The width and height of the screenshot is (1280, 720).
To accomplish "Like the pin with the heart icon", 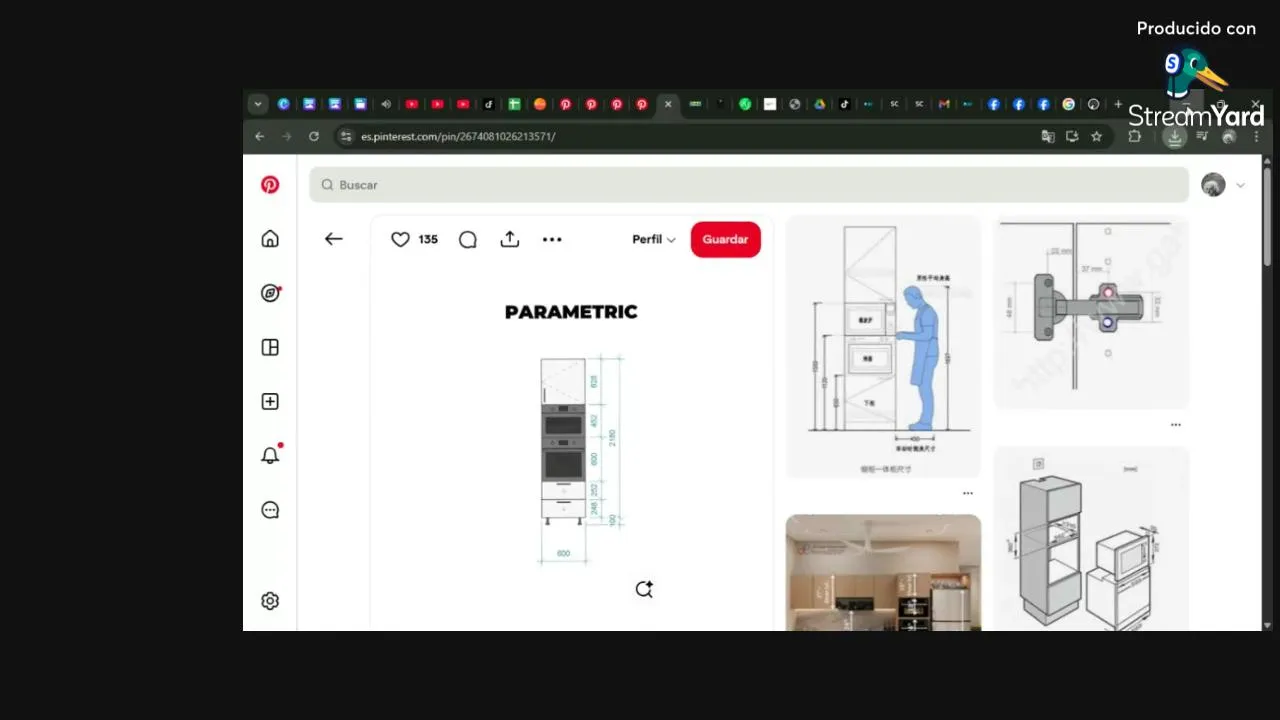I will (400, 239).
